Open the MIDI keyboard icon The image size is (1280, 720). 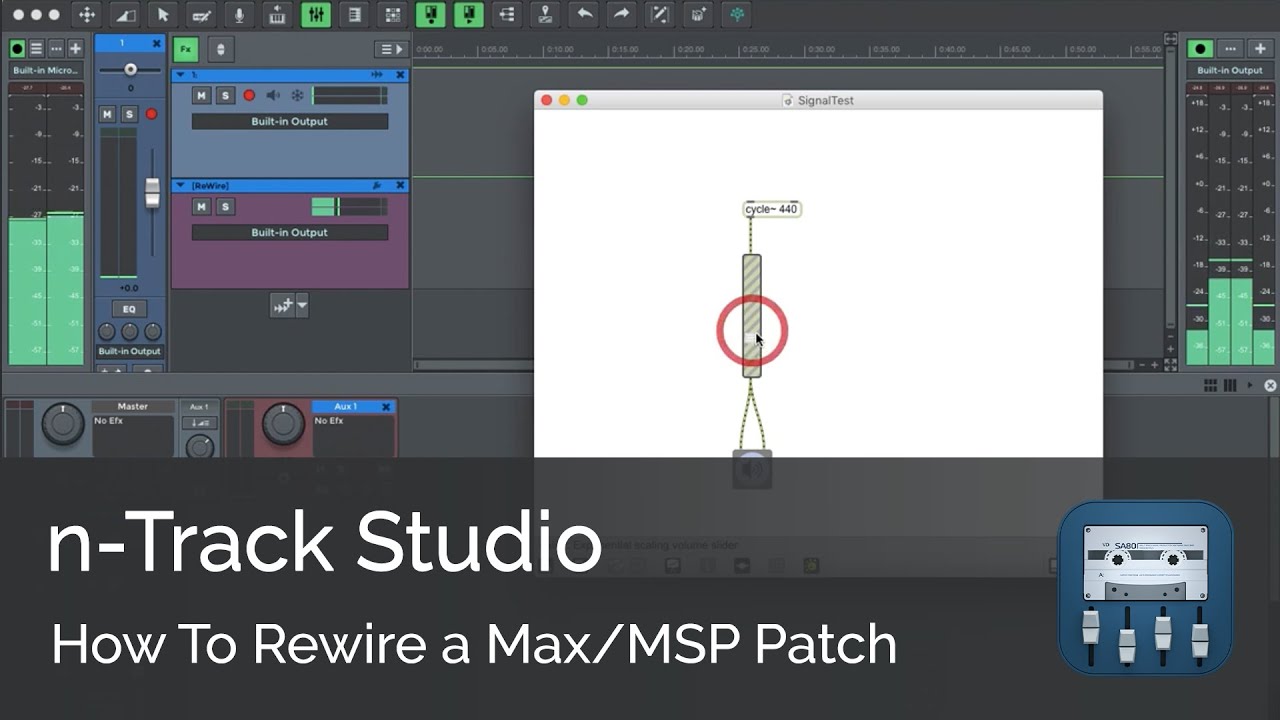(x=277, y=15)
